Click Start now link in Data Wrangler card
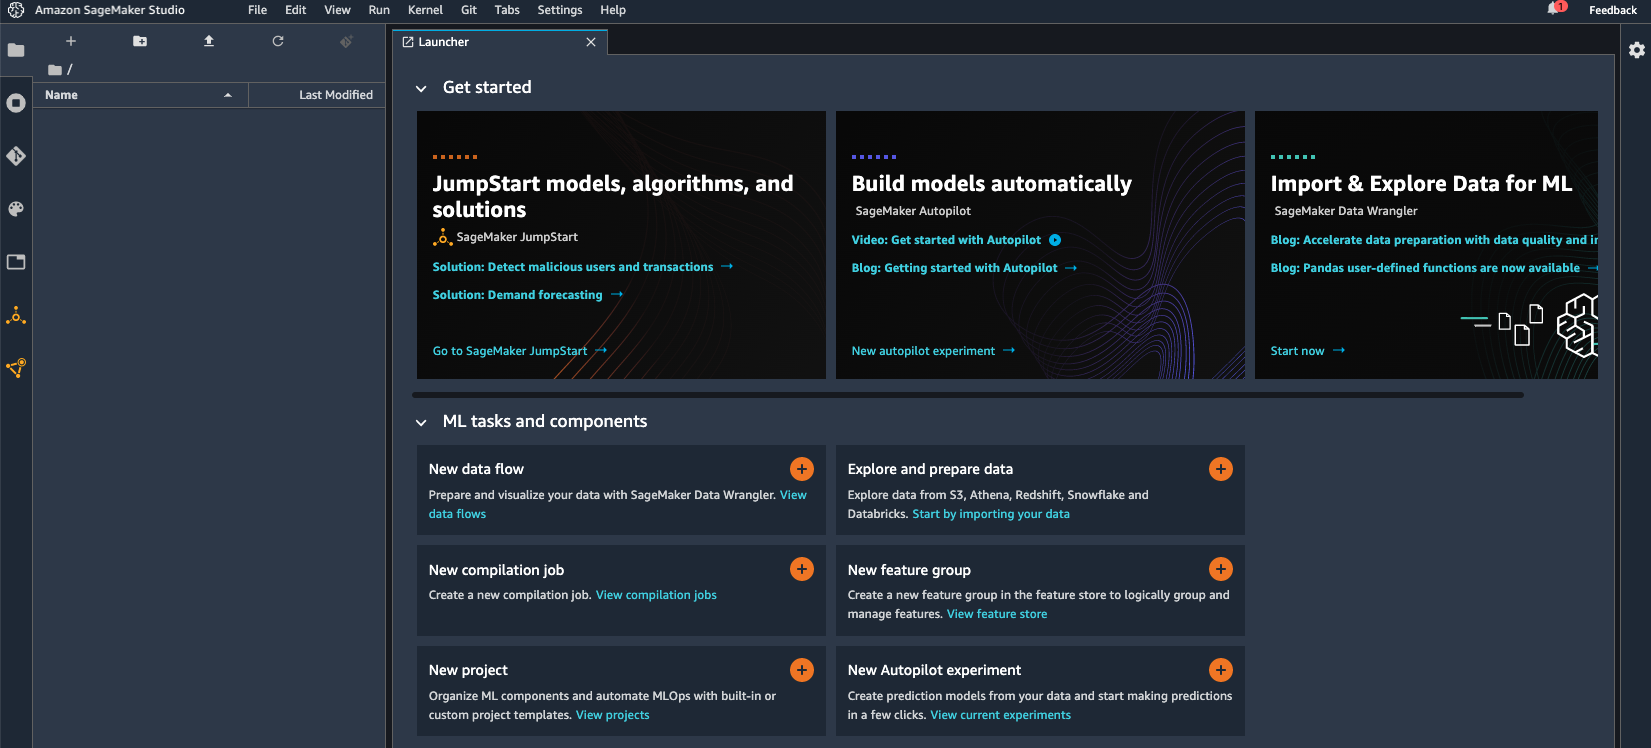Screen dimensions: 1651x748 point(1308,351)
